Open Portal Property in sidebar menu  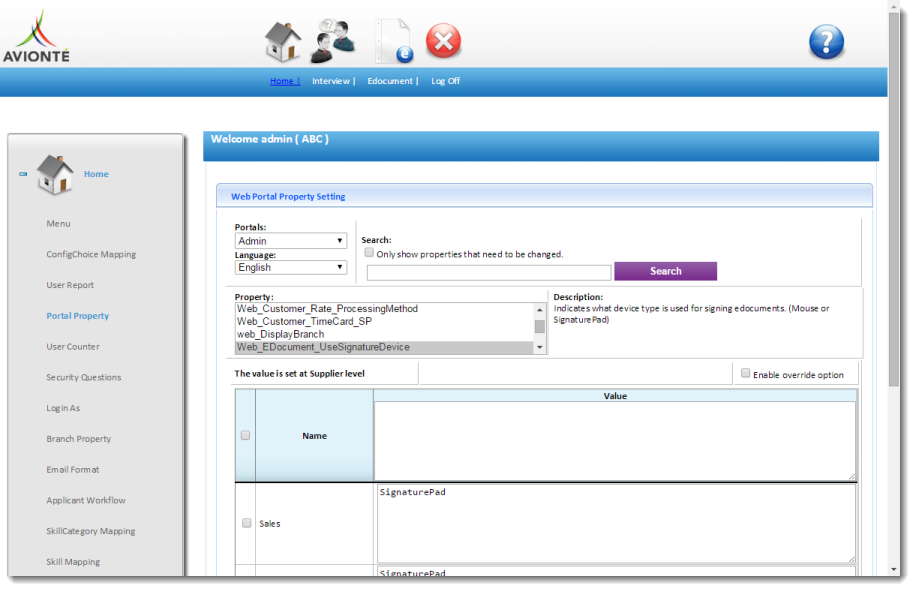coord(77,316)
